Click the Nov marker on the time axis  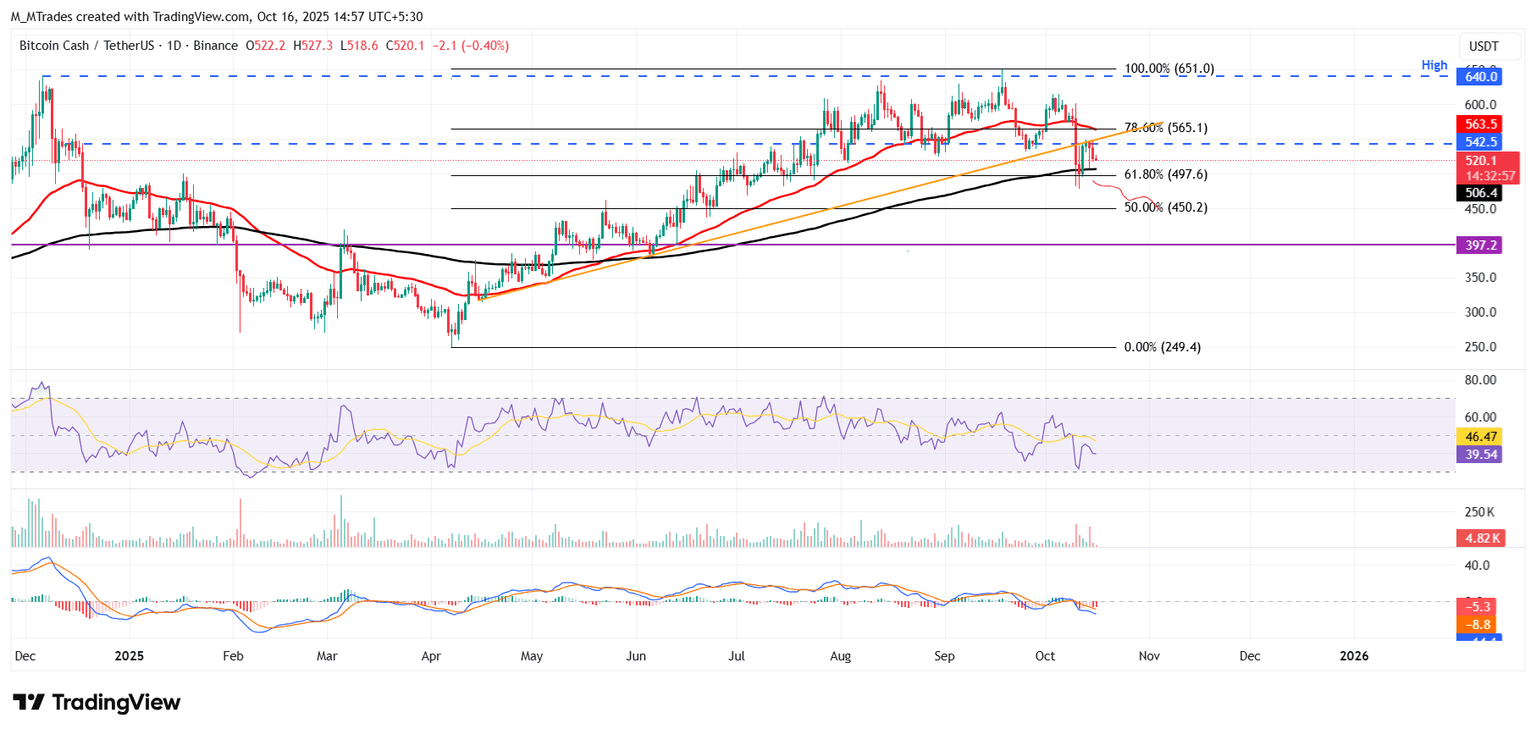coord(1148,656)
